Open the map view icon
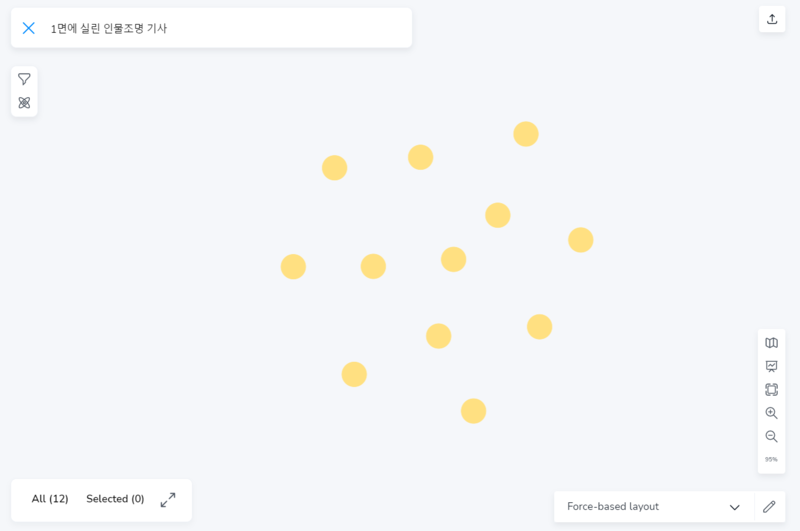Screen dimensions: 800x531 [x=771, y=343]
